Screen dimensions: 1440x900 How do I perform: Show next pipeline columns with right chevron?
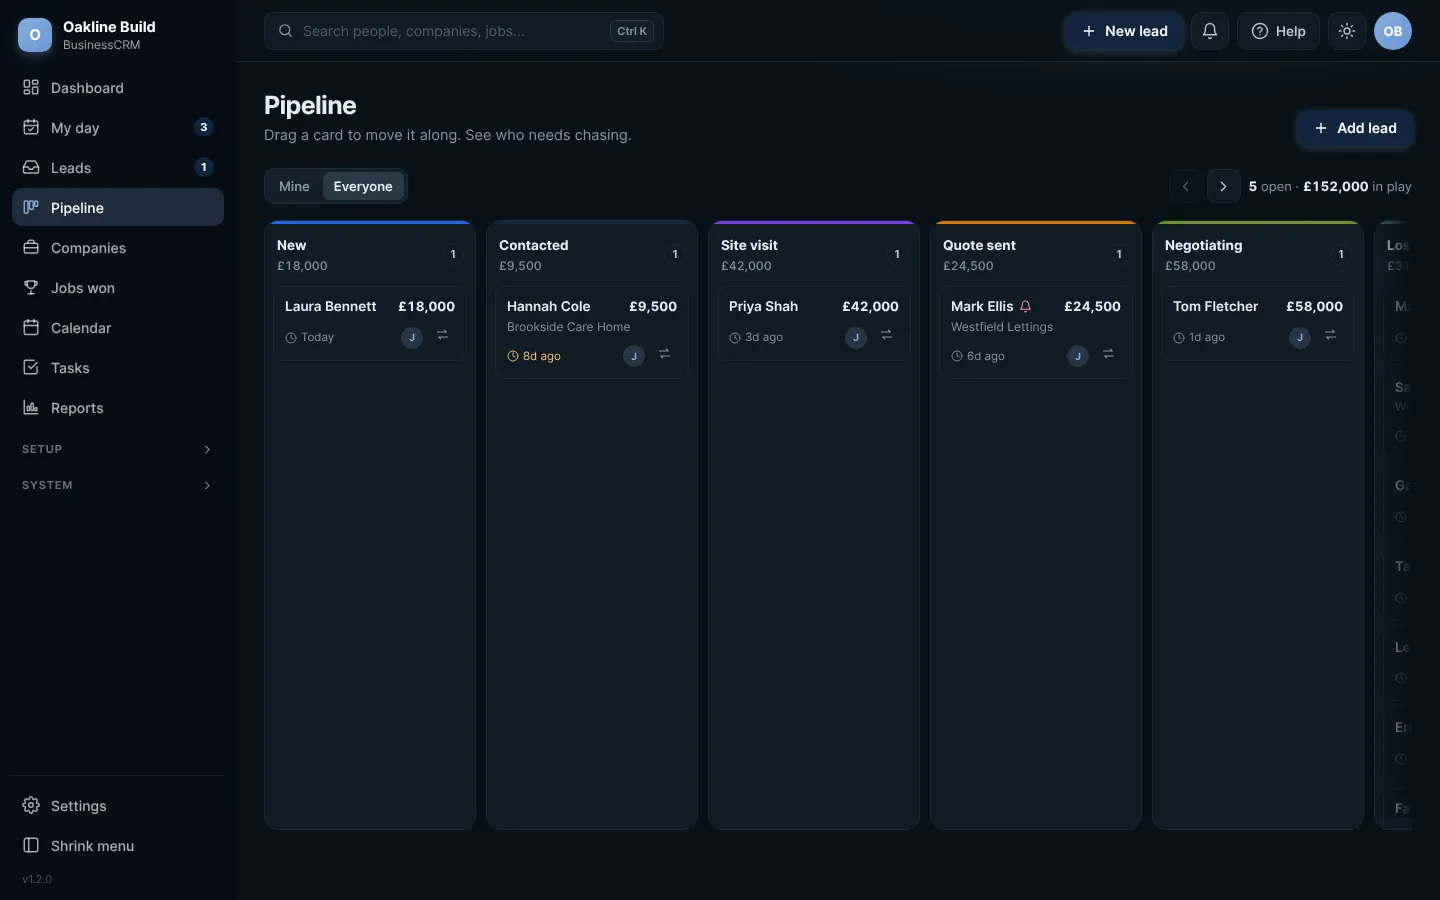[1223, 186]
